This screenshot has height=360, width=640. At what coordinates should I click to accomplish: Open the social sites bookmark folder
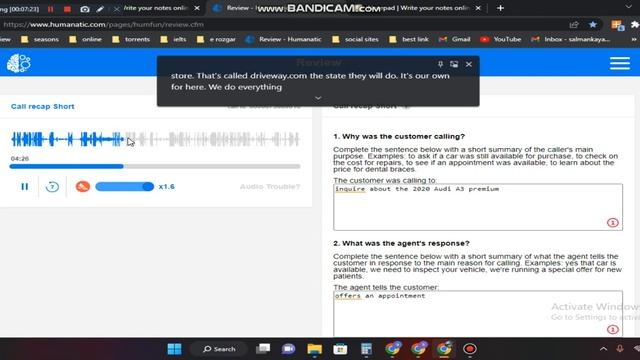click(x=355, y=39)
